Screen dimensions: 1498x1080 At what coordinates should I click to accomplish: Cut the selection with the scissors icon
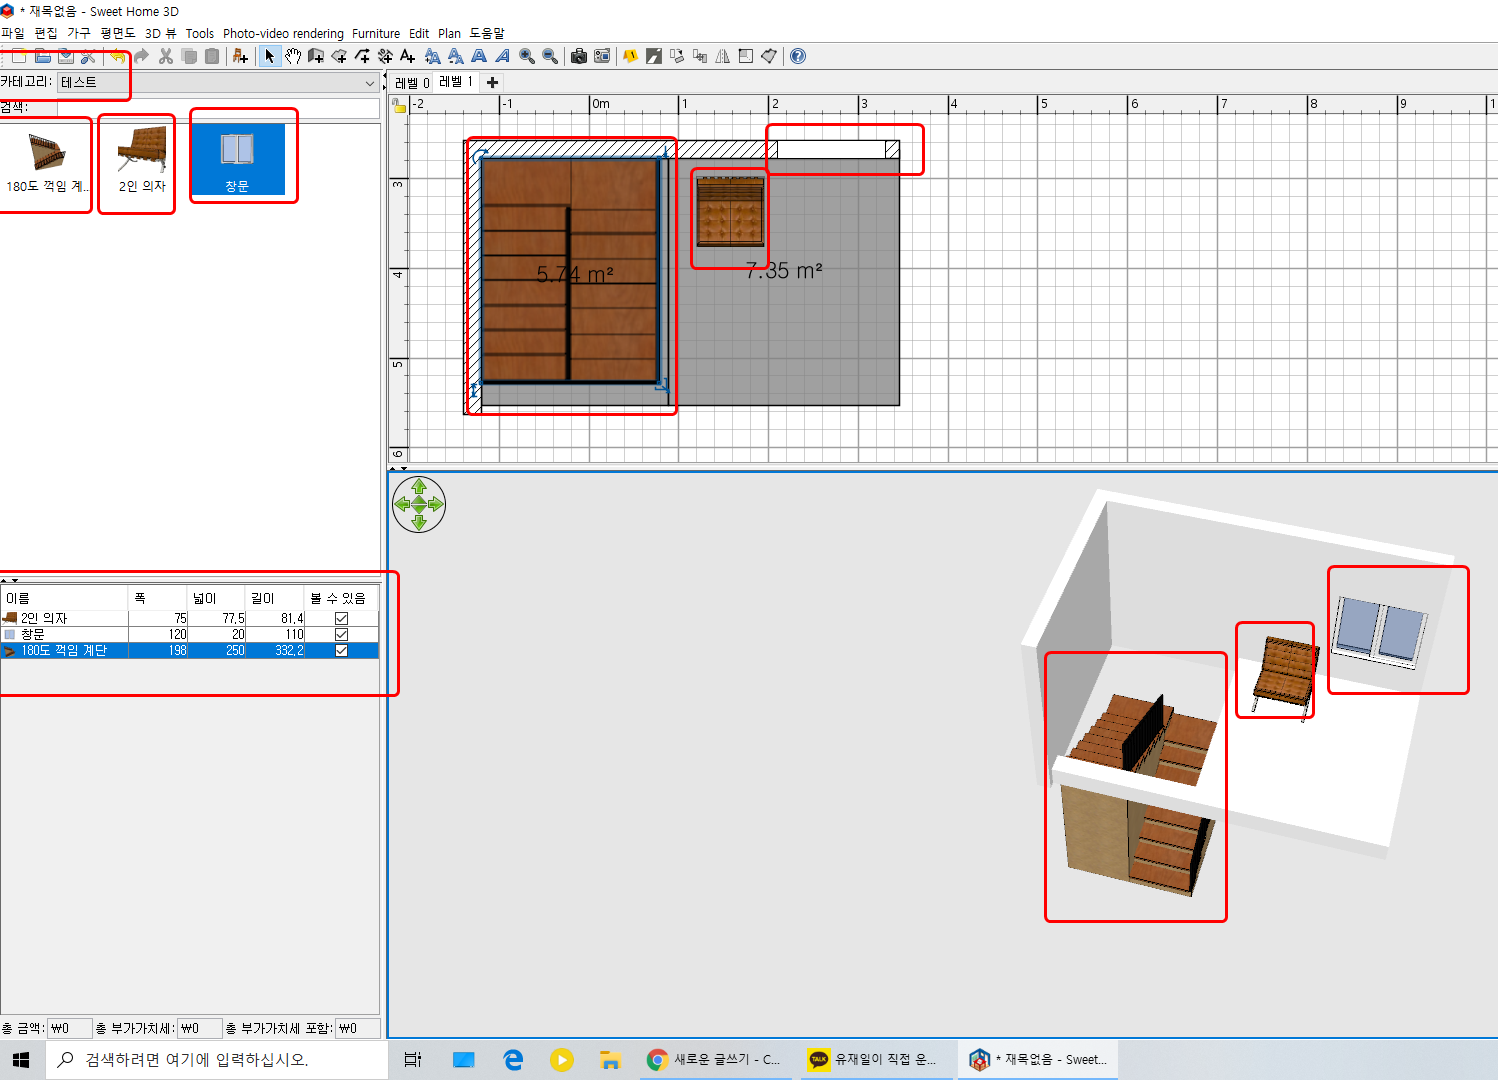(166, 56)
